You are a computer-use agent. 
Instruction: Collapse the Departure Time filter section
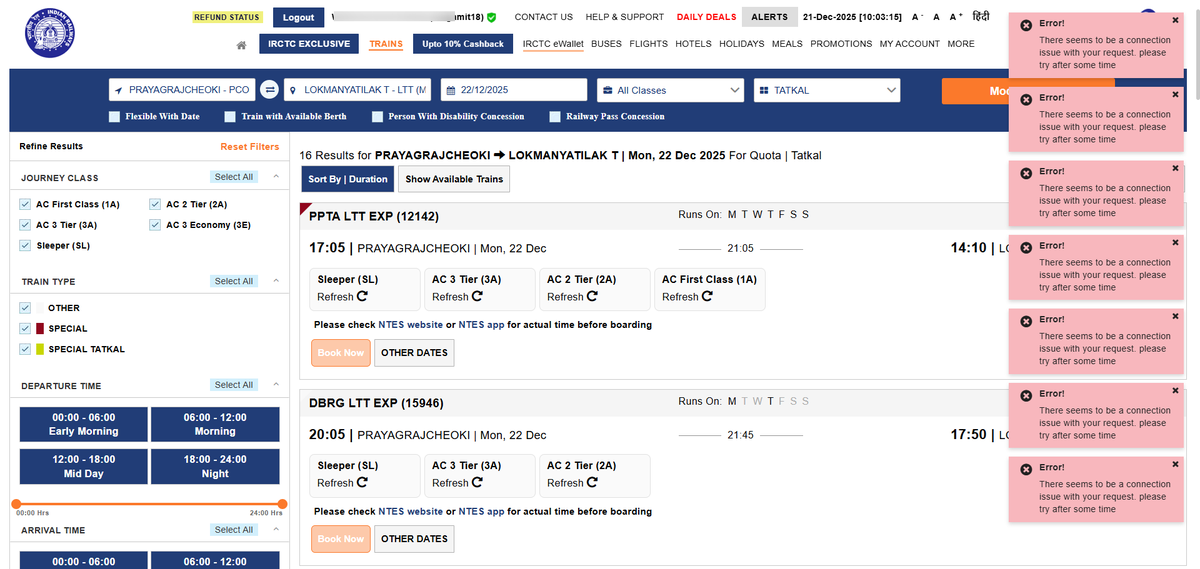pyautogui.click(x=276, y=385)
